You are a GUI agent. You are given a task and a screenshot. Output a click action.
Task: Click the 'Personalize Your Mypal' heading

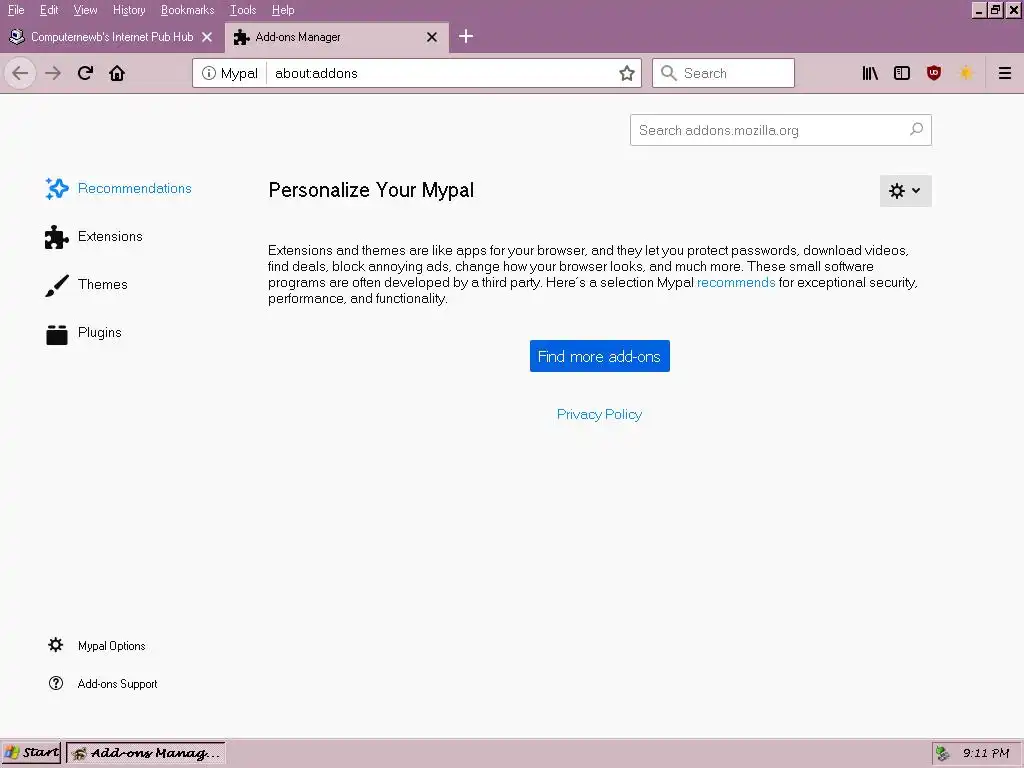371,190
